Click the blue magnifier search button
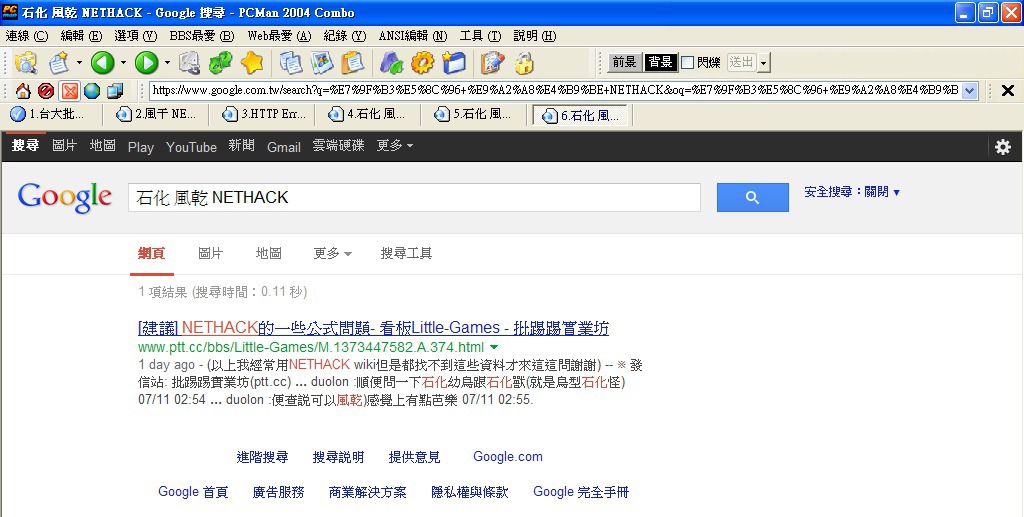This screenshot has width=1024, height=517. (x=752, y=197)
